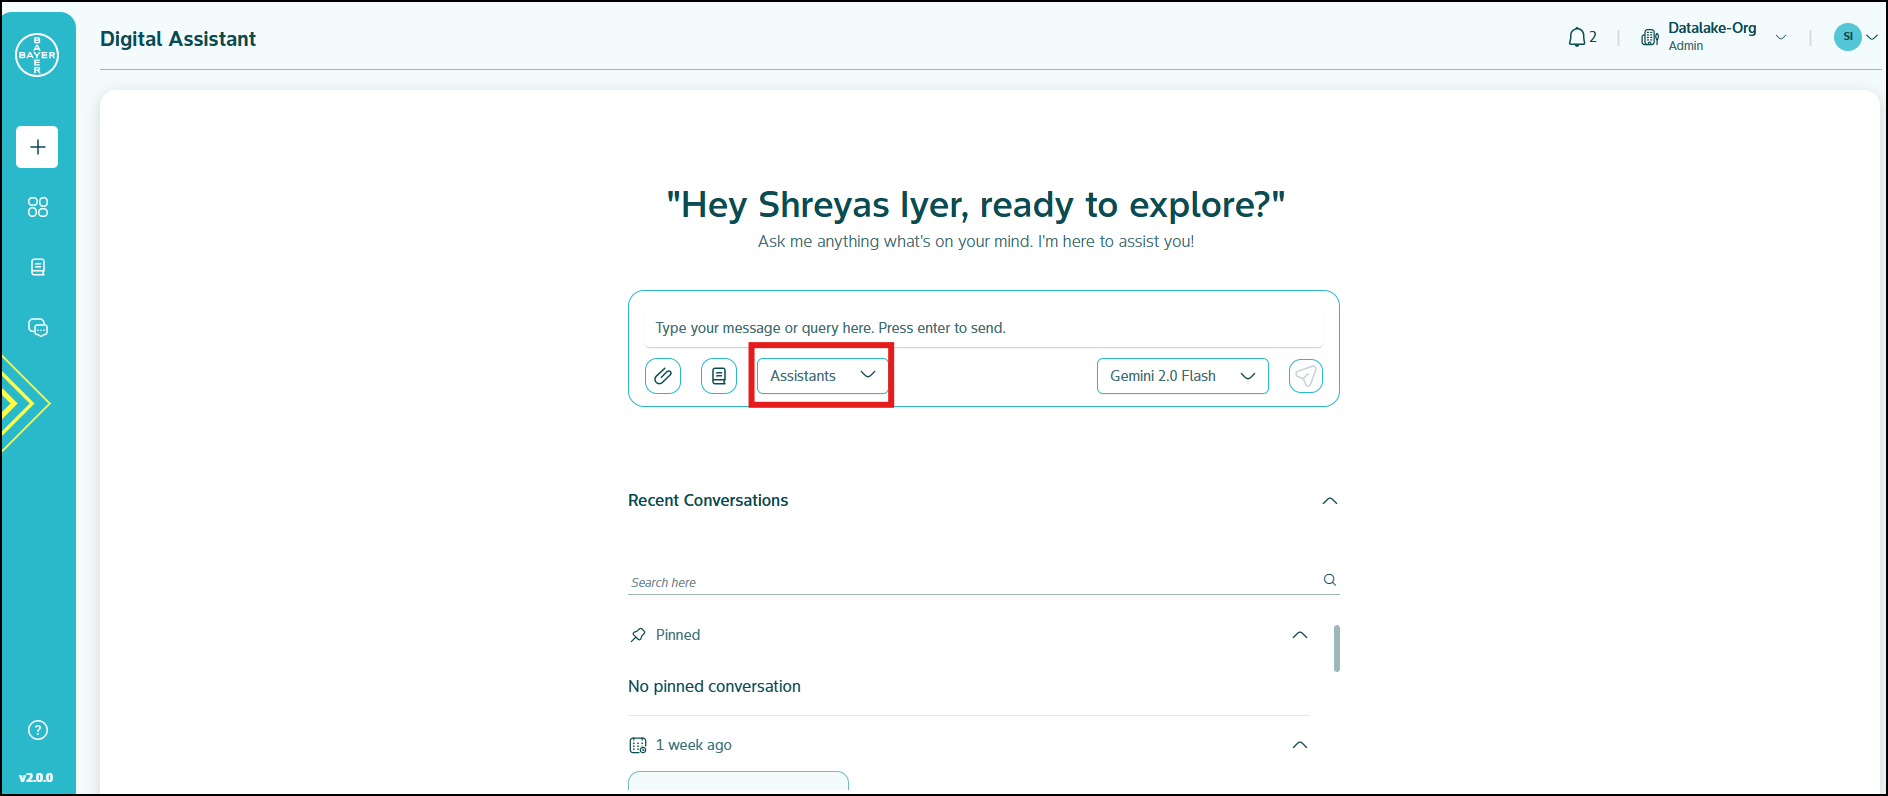The image size is (1888, 796).
Task: Collapse the Recent Conversations section
Action: pyautogui.click(x=1329, y=501)
